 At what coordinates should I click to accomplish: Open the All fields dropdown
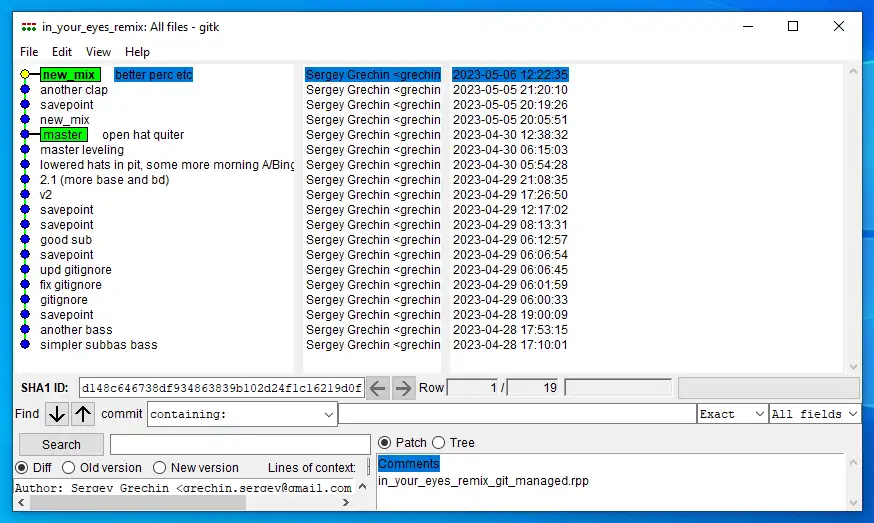click(x=814, y=414)
